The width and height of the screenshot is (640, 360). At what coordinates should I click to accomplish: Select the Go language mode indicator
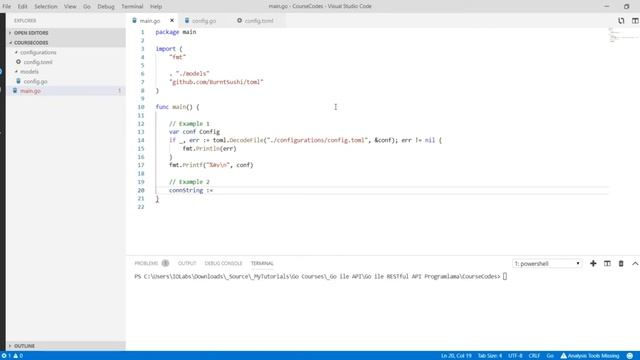[x=550, y=356]
